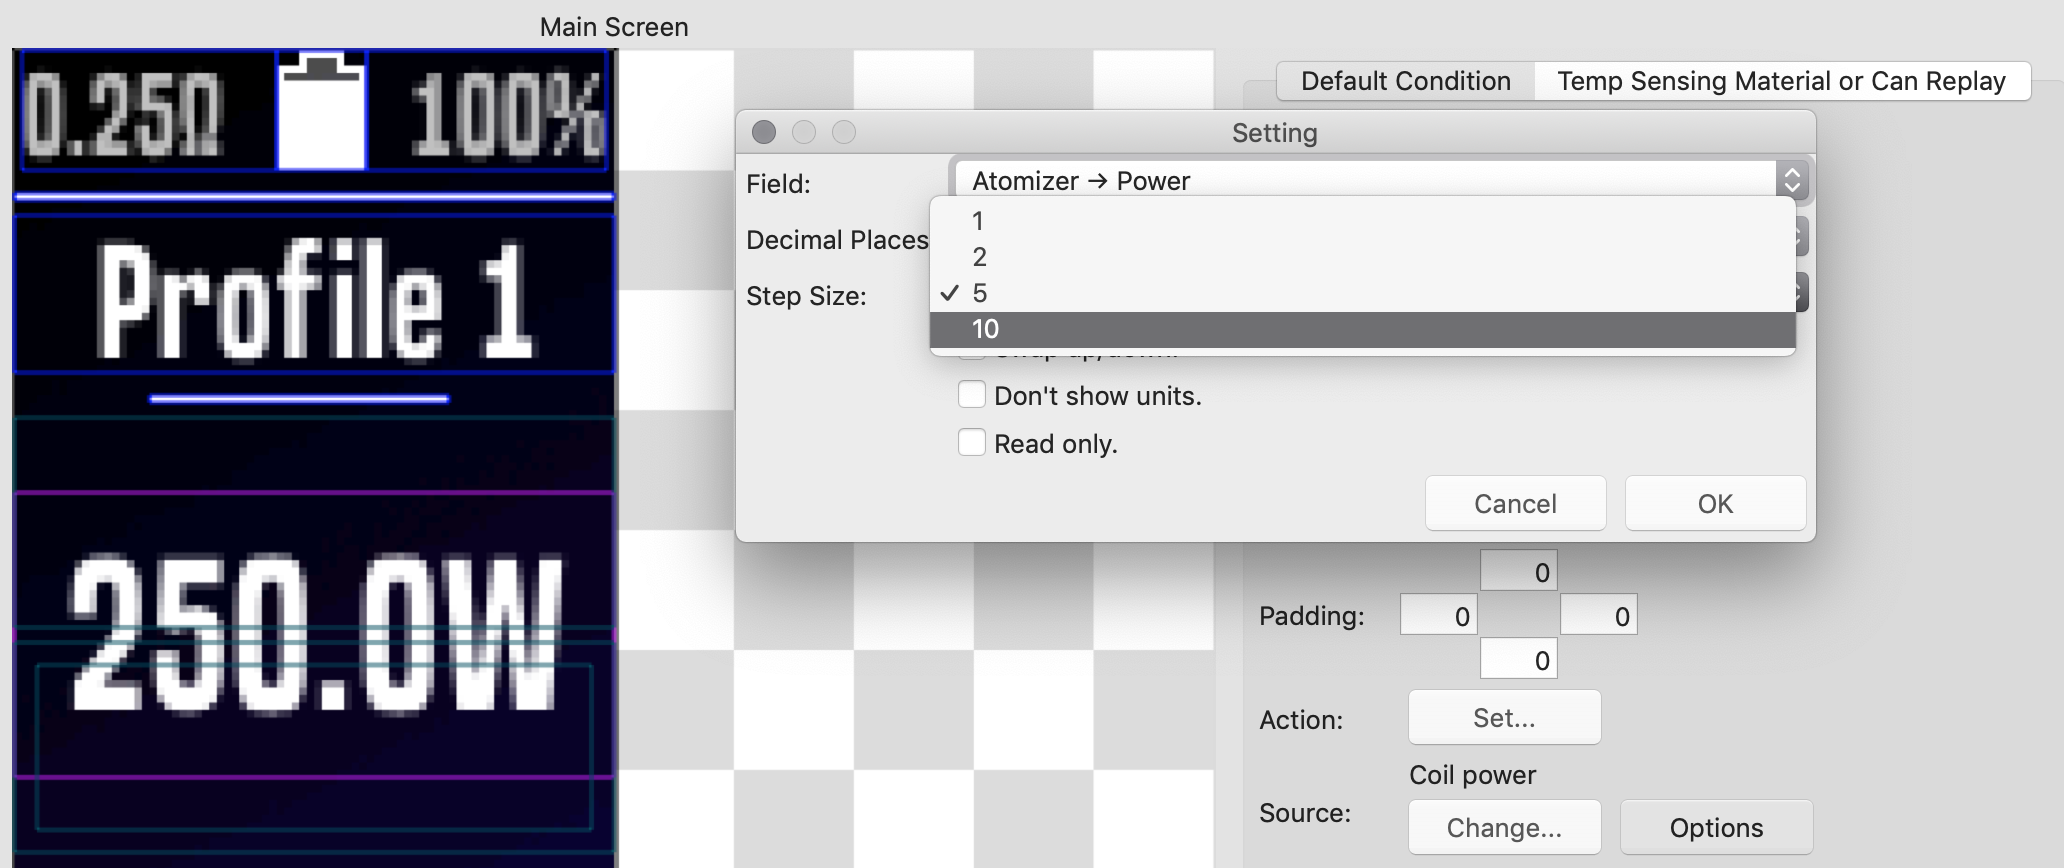Pick step size 2 in the dropdown list
Image resolution: width=2064 pixels, height=868 pixels.
coord(980,257)
